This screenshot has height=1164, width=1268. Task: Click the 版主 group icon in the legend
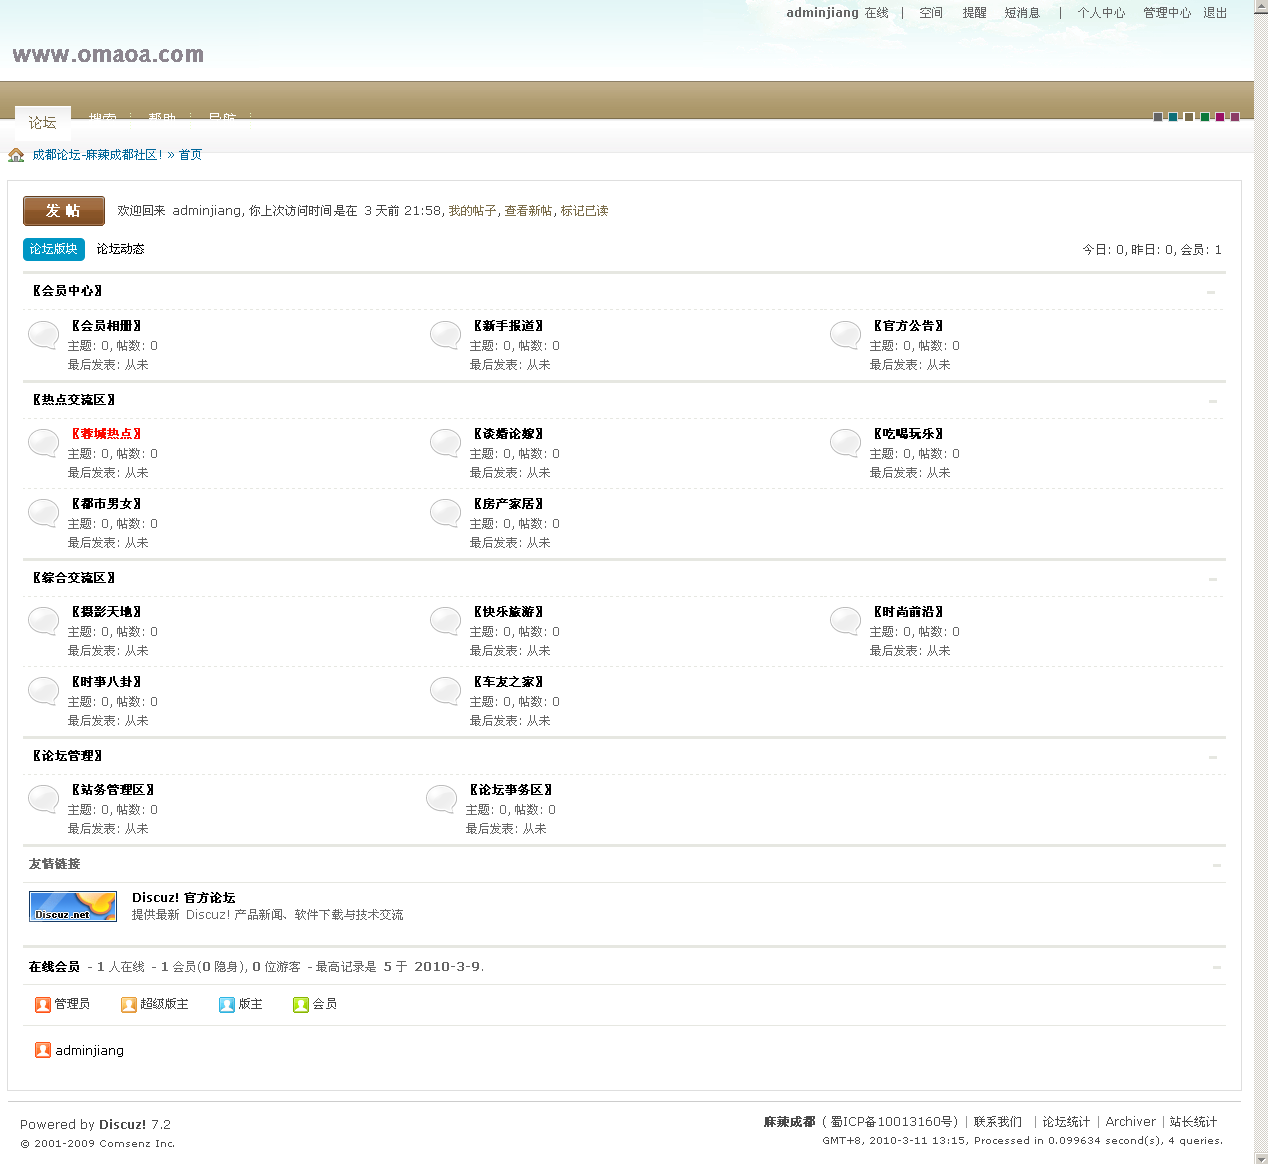pyautogui.click(x=227, y=1005)
